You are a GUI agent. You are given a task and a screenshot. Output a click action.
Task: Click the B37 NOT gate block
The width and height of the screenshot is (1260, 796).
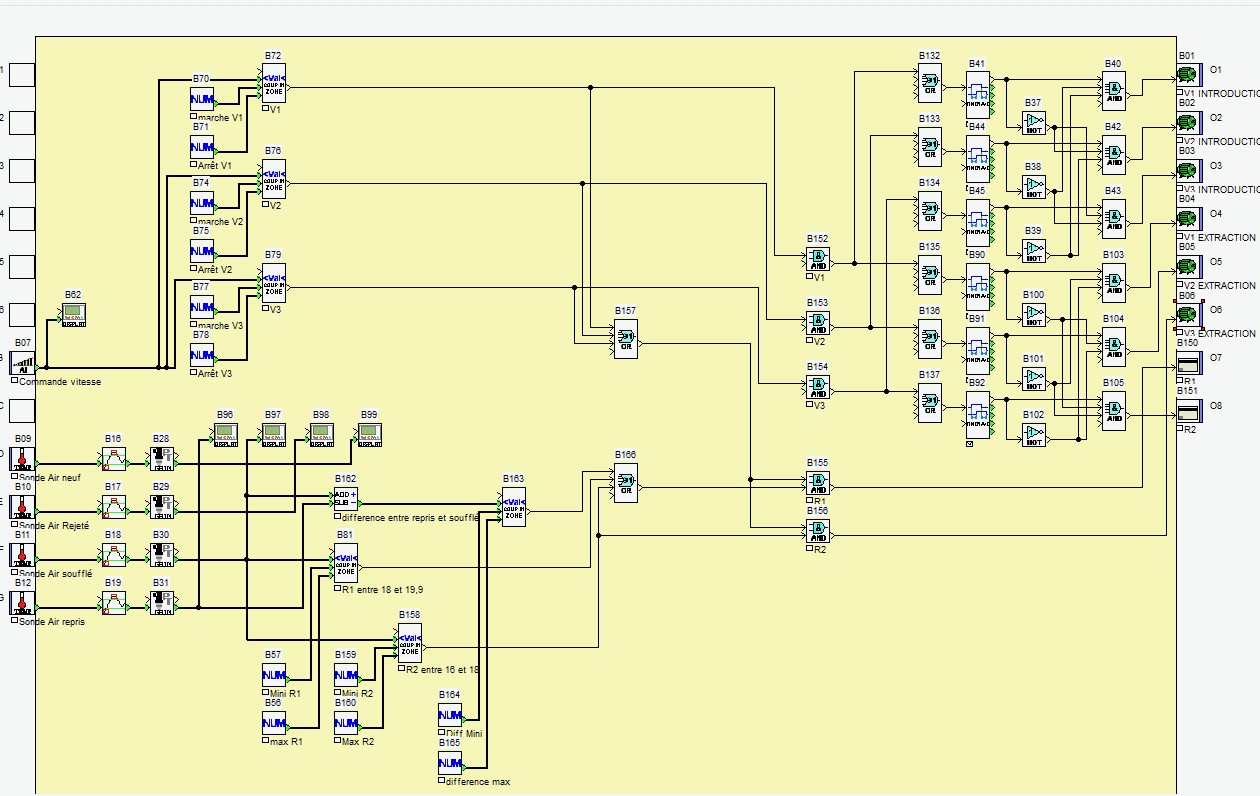point(1034,123)
